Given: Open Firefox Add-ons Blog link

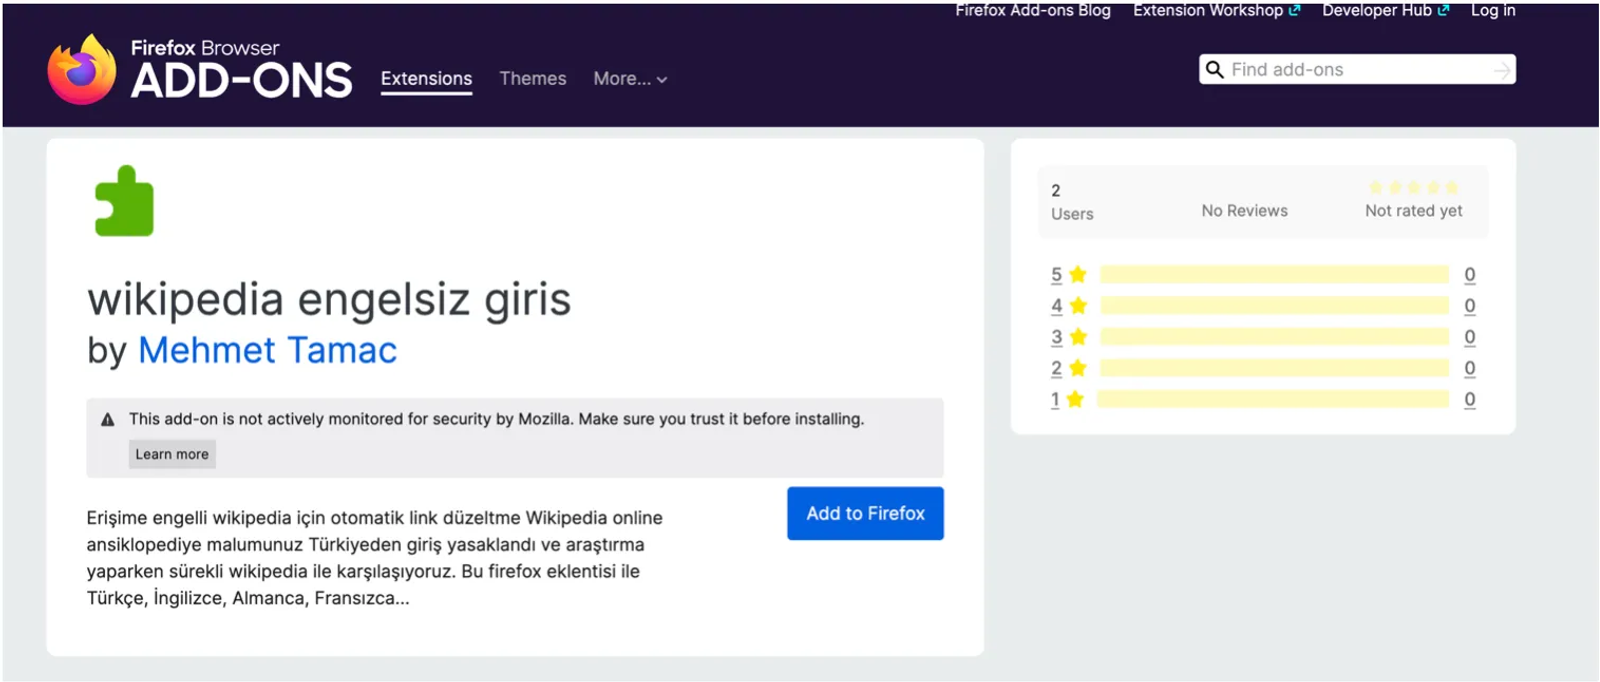Looking at the screenshot, I should click(1033, 10).
